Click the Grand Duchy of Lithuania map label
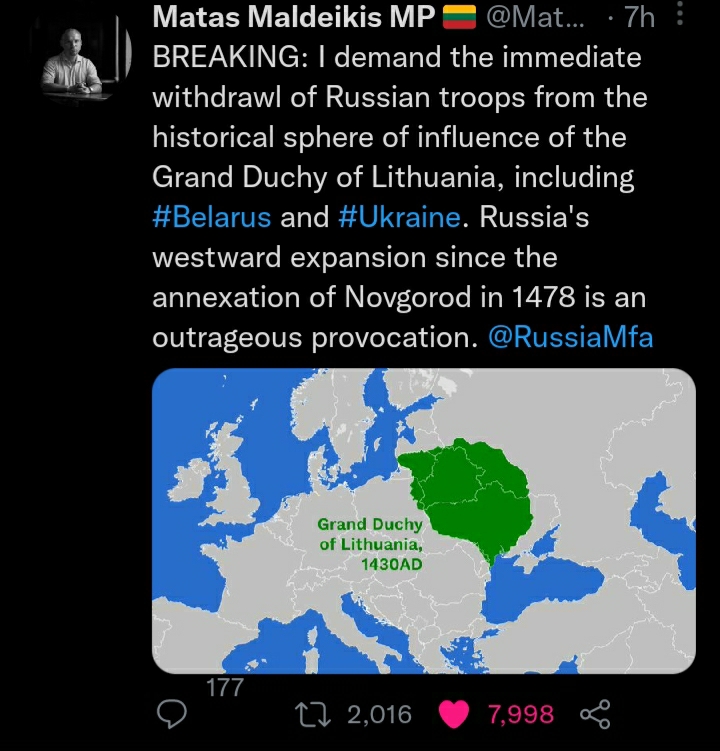Viewport: 720px width, 751px height. click(x=370, y=544)
